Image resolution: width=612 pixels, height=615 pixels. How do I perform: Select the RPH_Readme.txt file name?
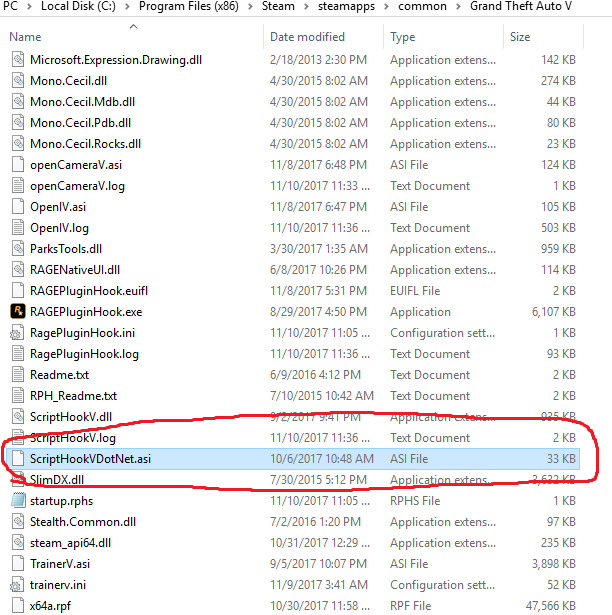[74, 396]
